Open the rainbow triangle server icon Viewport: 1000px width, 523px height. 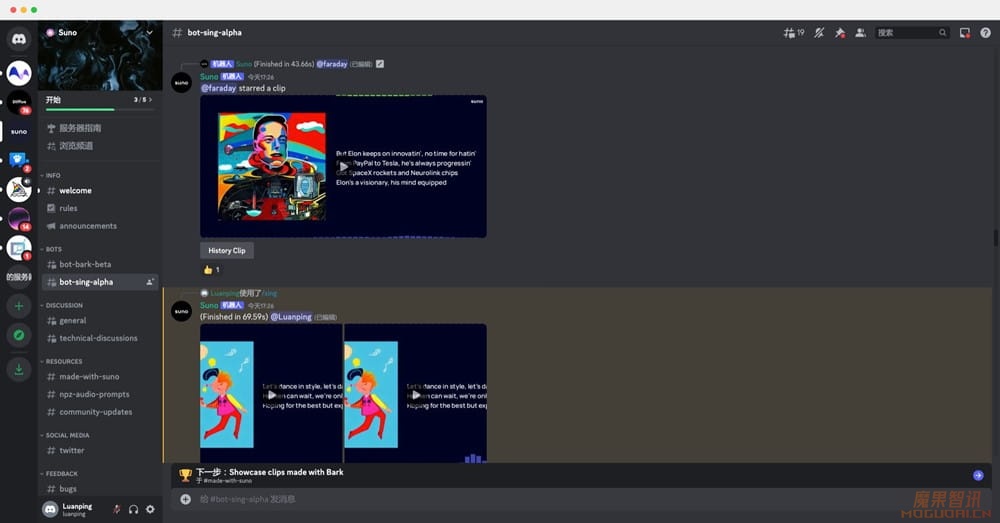19,189
